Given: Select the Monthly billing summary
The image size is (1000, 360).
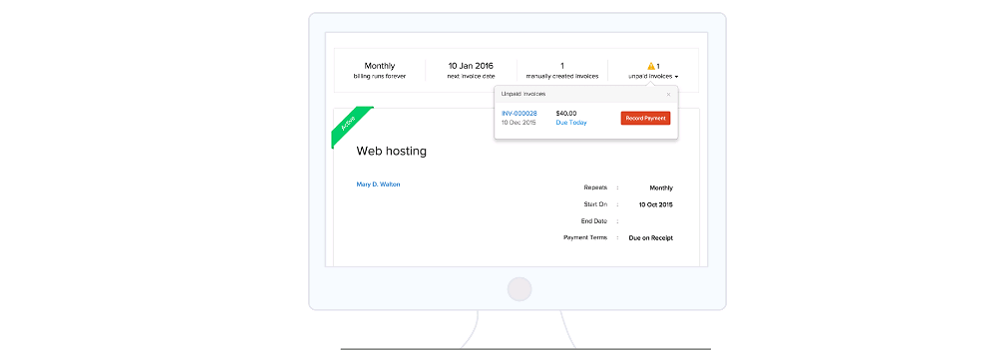Looking at the screenshot, I should (x=379, y=70).
